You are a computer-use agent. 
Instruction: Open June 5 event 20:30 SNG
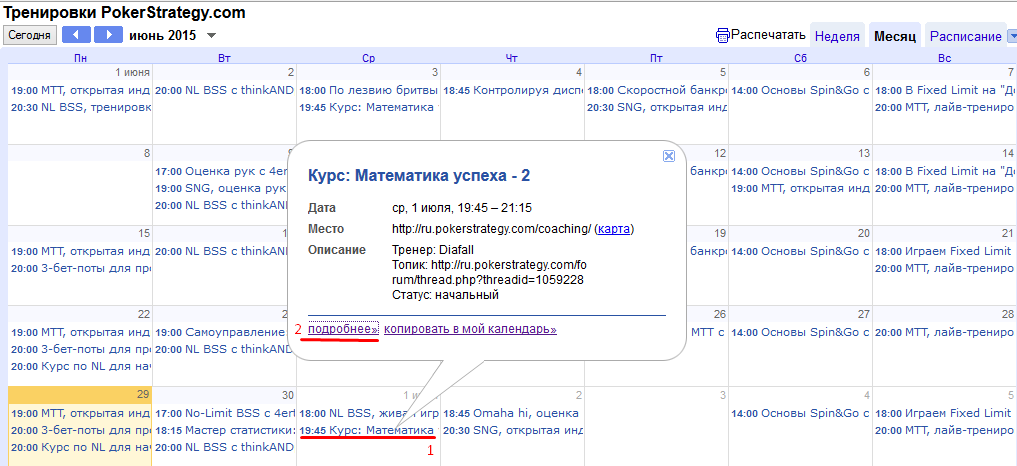tap(656, 108)
